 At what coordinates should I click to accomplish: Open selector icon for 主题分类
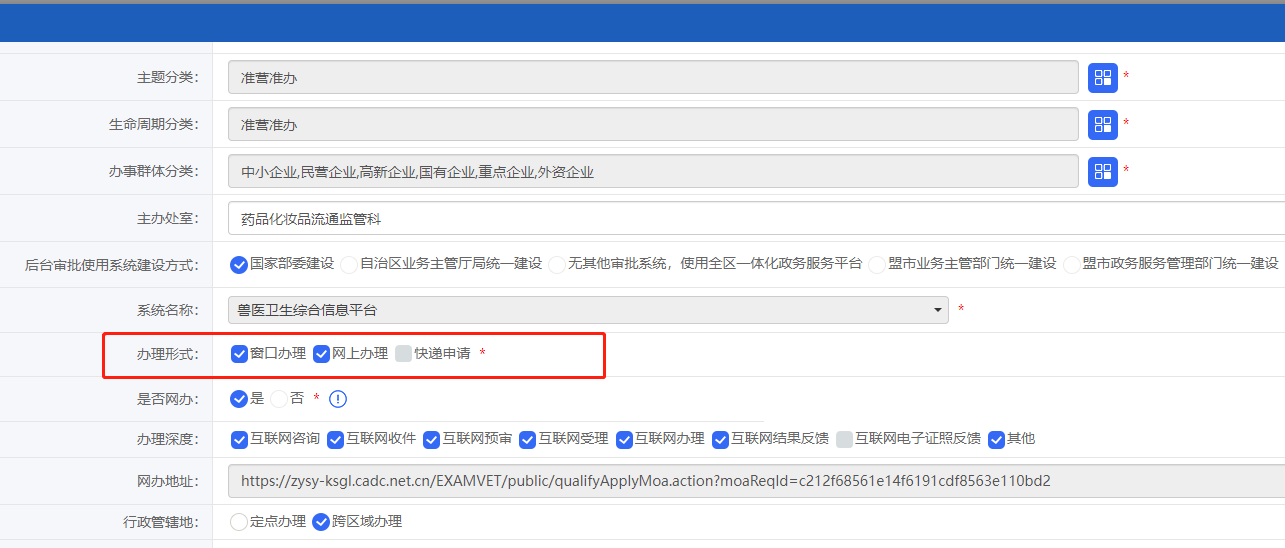[1102, 78]
